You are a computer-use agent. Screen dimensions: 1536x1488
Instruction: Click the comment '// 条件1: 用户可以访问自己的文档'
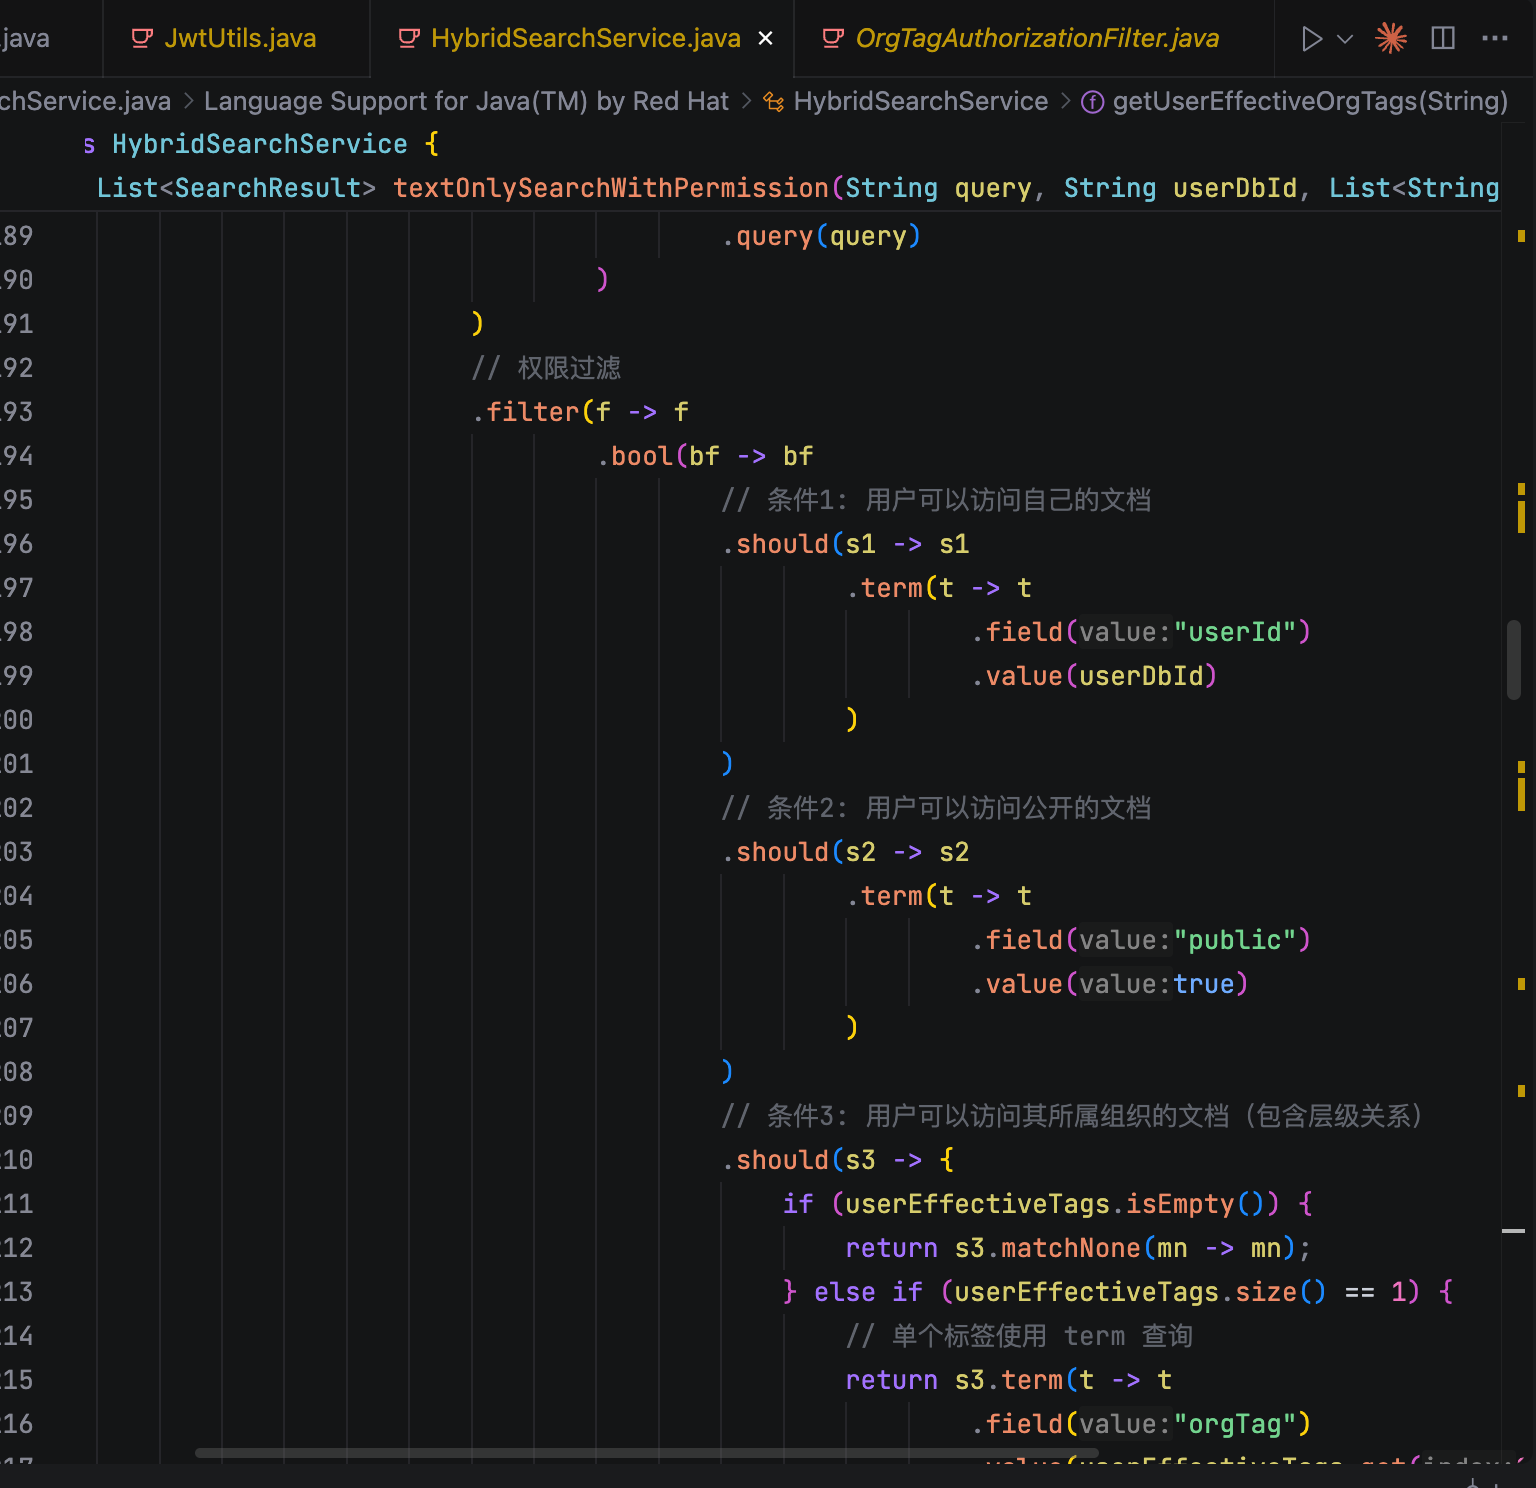pos(936,500)
